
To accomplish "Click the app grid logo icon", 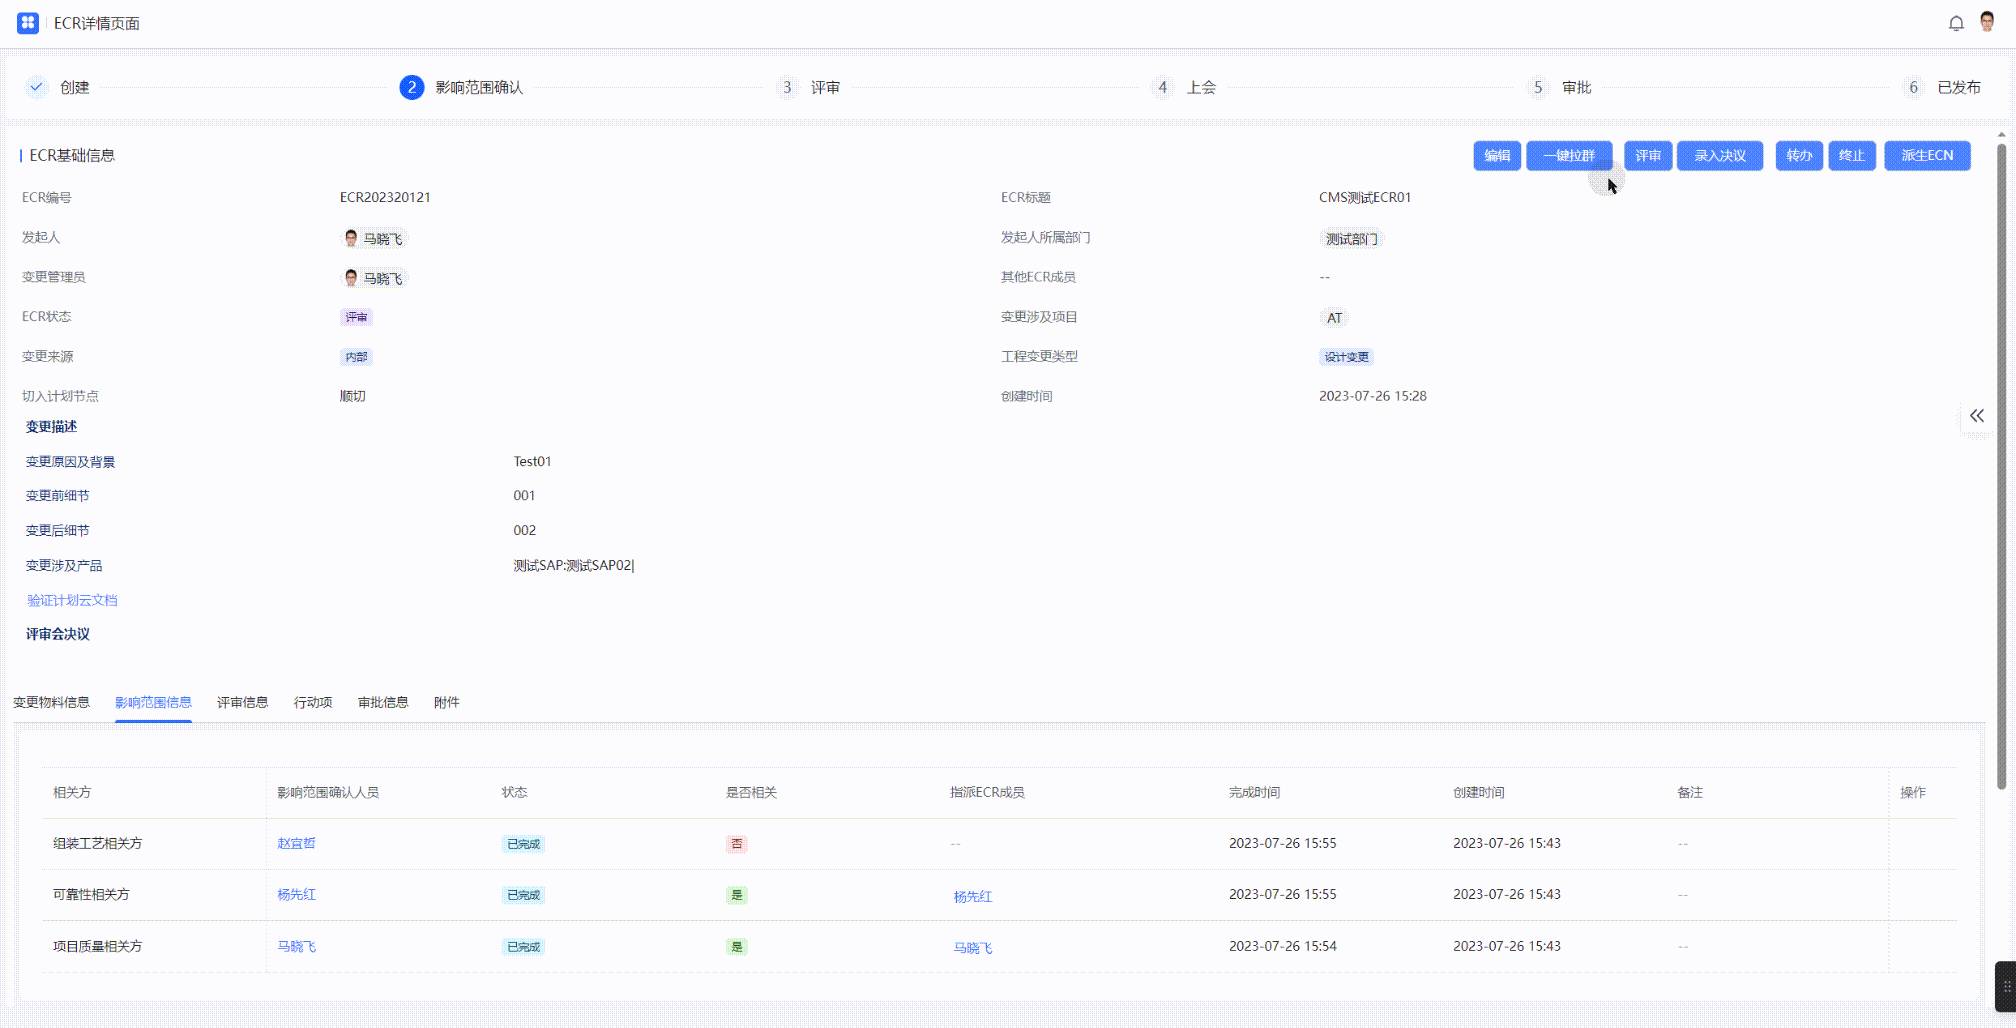I will tap(28, 23).
